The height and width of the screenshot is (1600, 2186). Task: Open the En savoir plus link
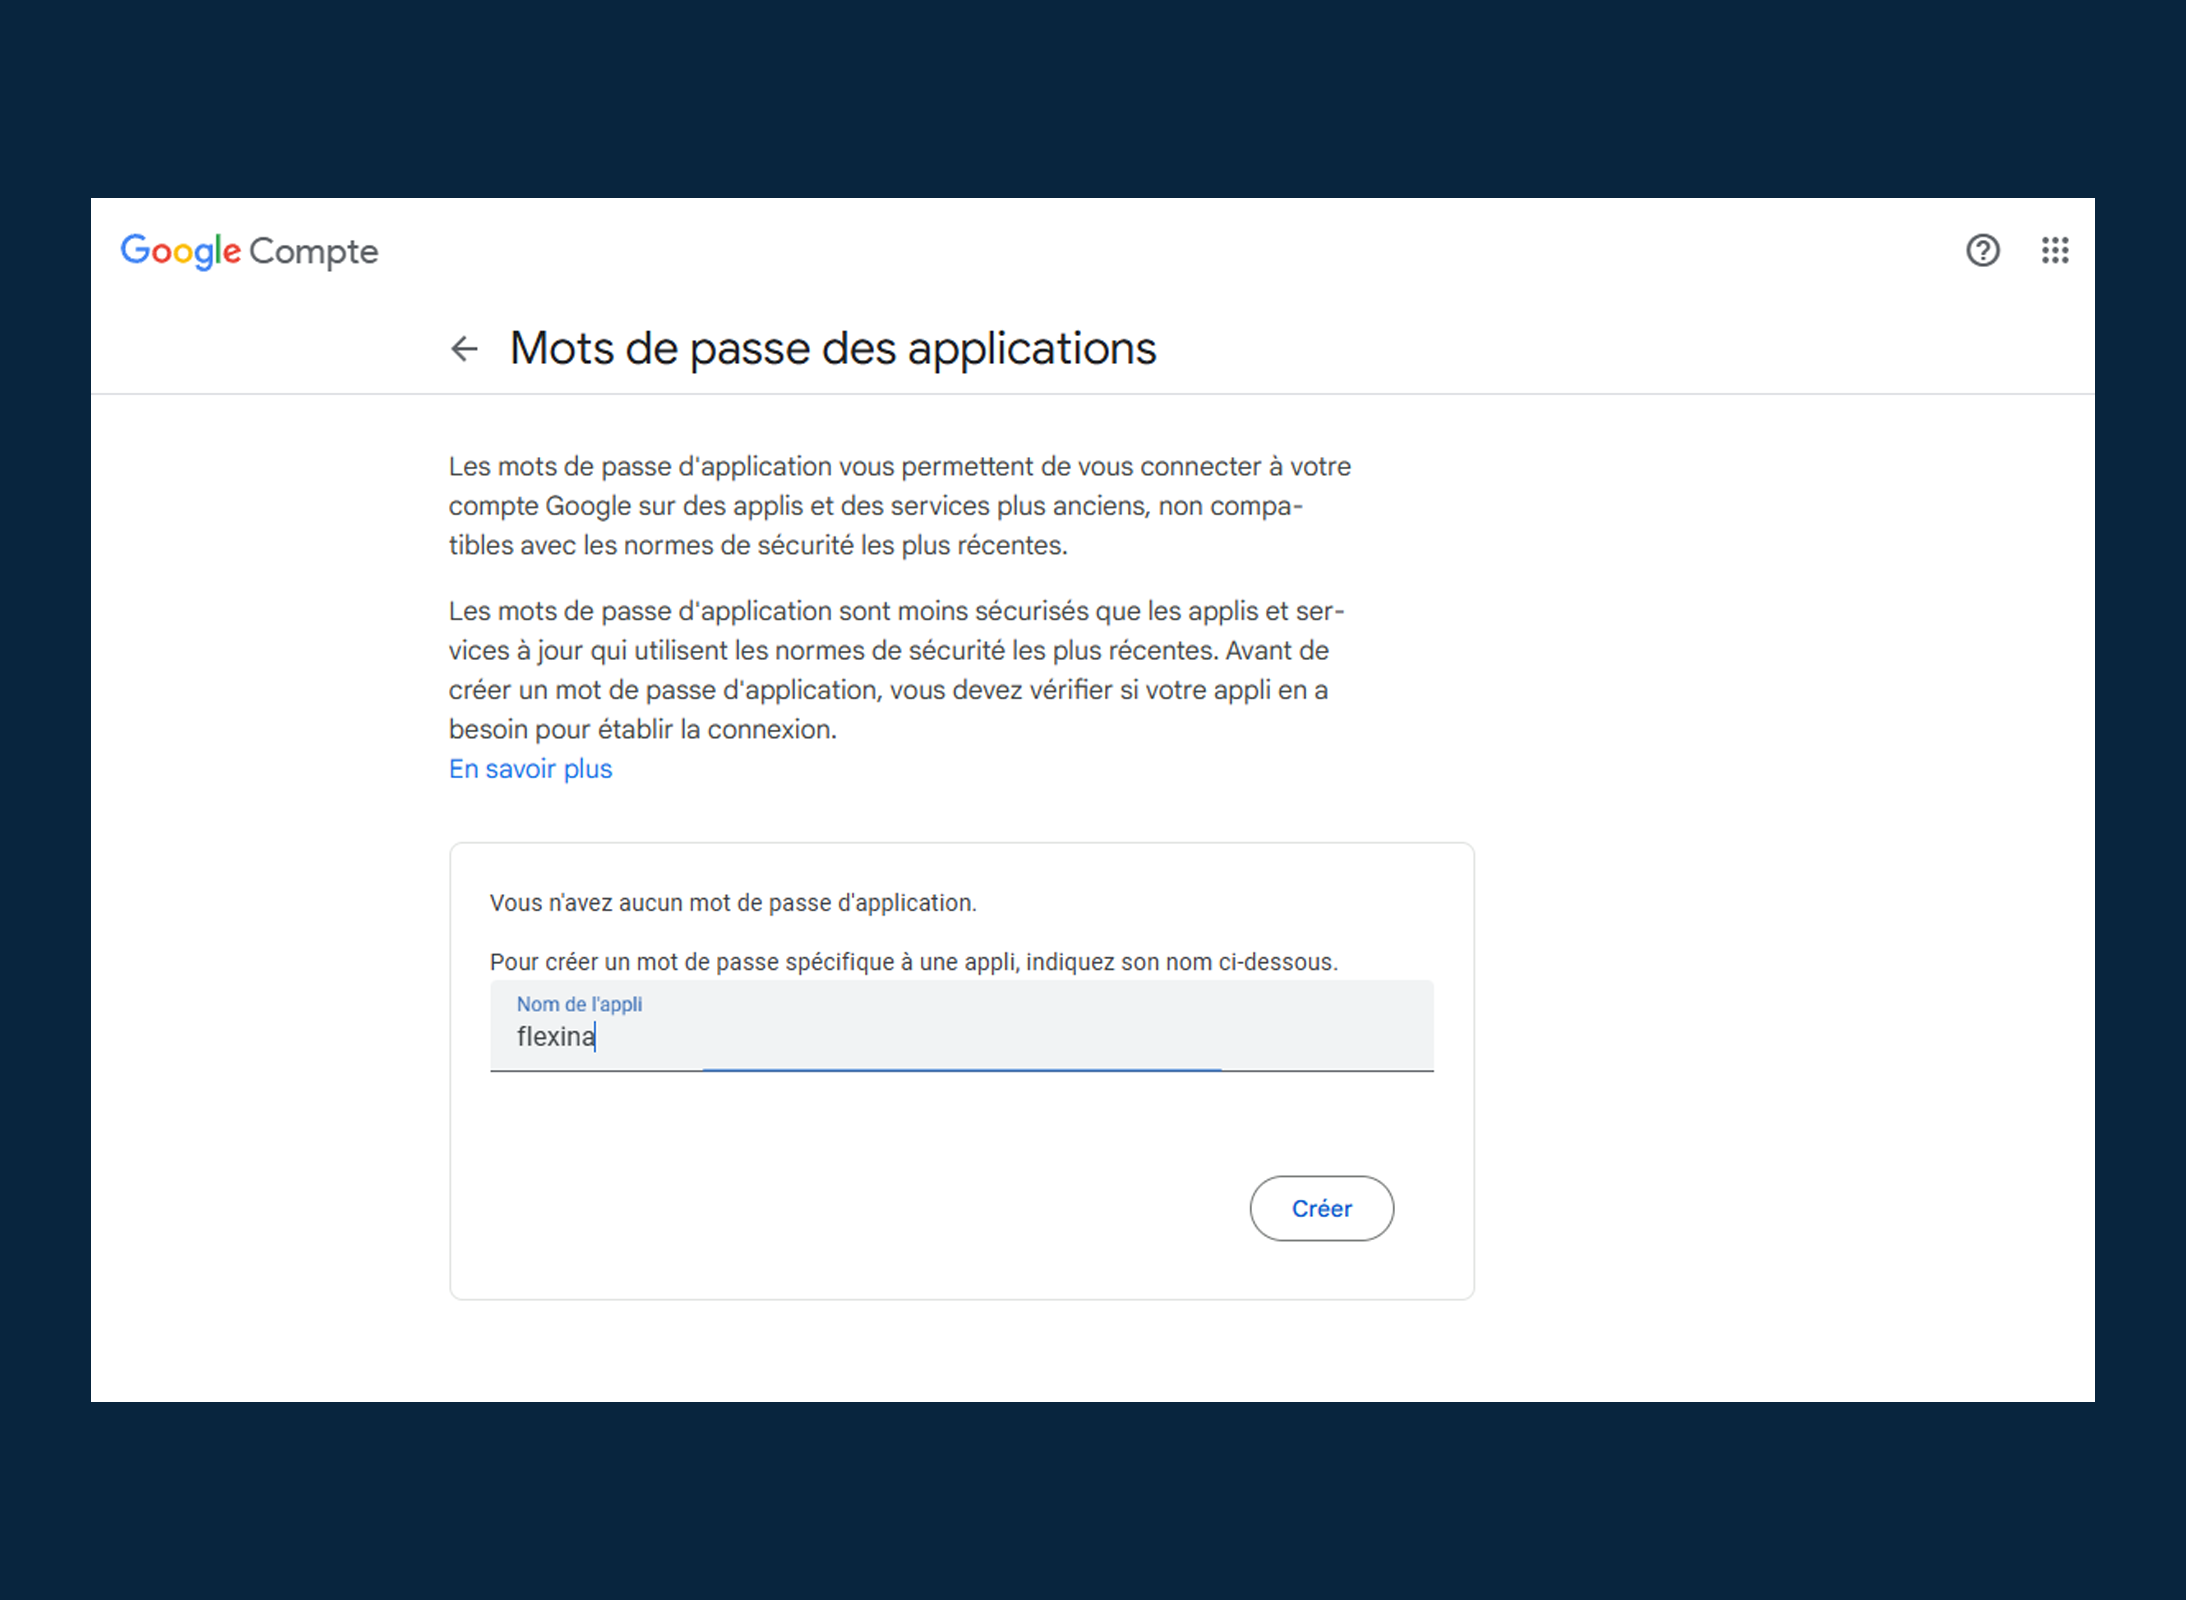pyautogui.click(x=530, y=769)
